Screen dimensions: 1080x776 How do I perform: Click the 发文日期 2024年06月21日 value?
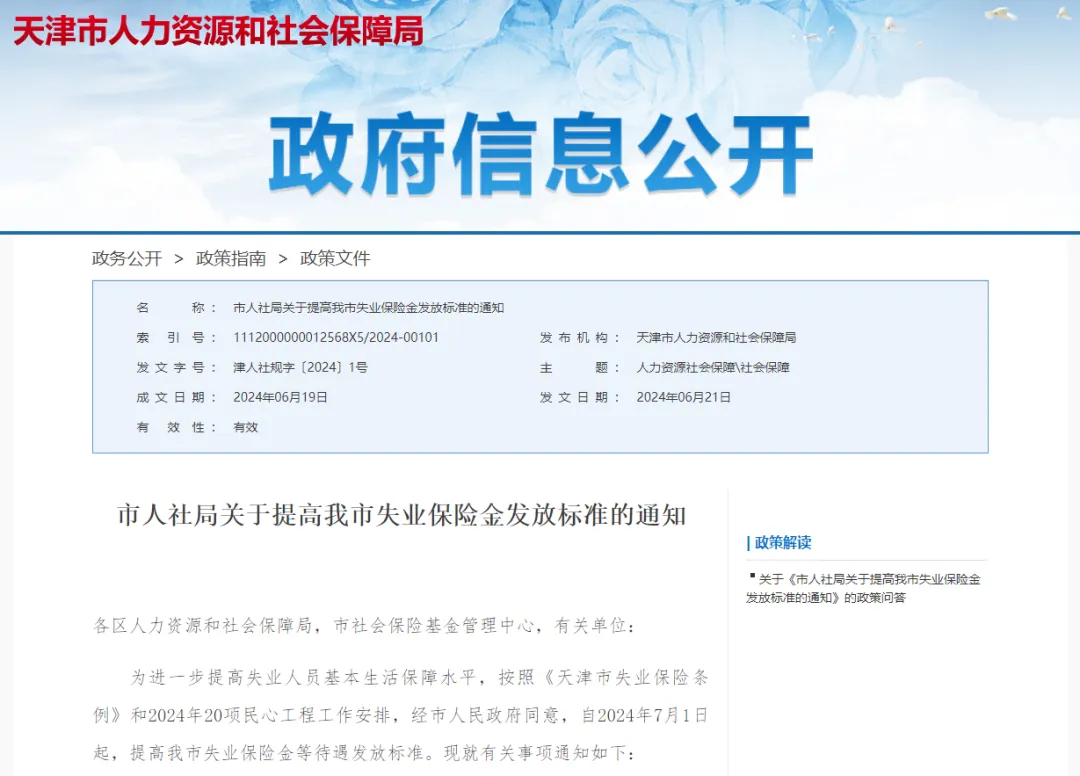click(x=685, y=397)
